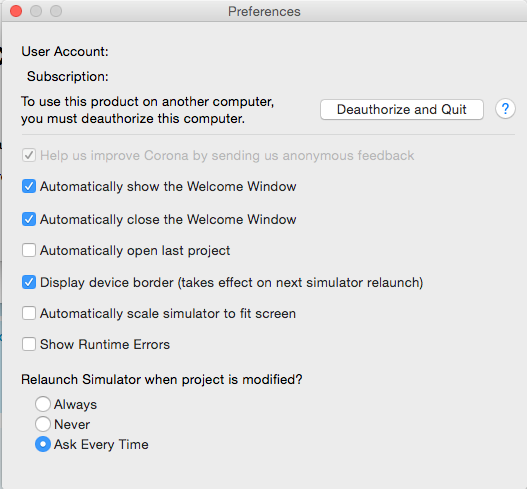This screenshot has width=527, height=489.
Task: Click the Automatically open last project label
Action: click(x=135, y=251)
